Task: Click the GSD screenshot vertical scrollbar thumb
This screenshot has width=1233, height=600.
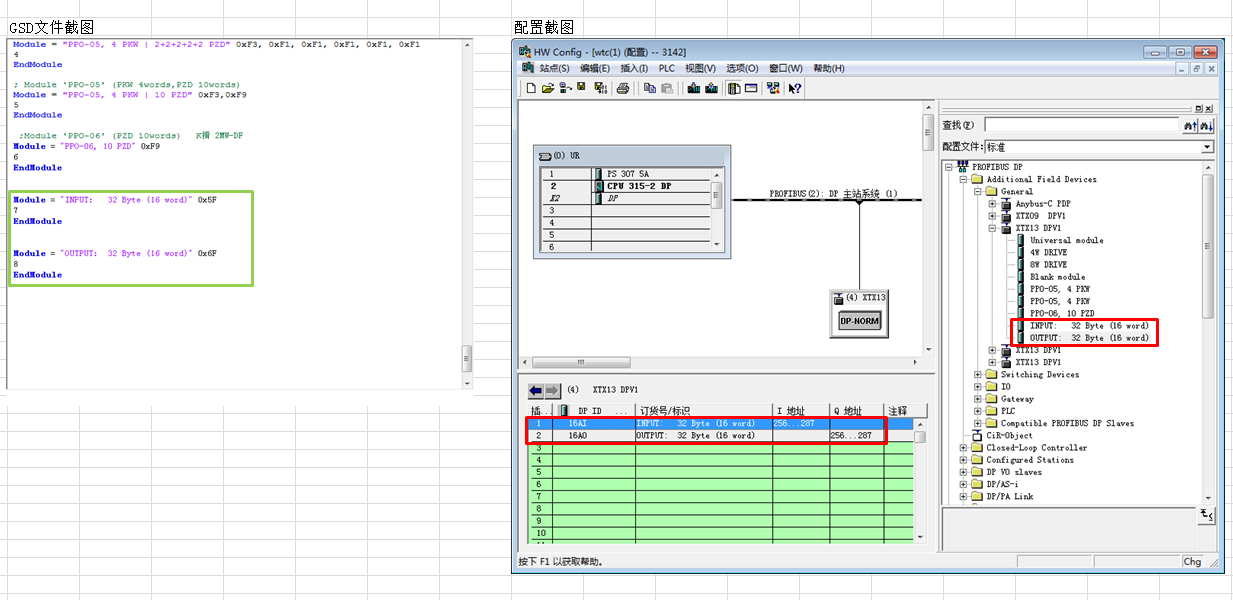Action: click(466, 357)
